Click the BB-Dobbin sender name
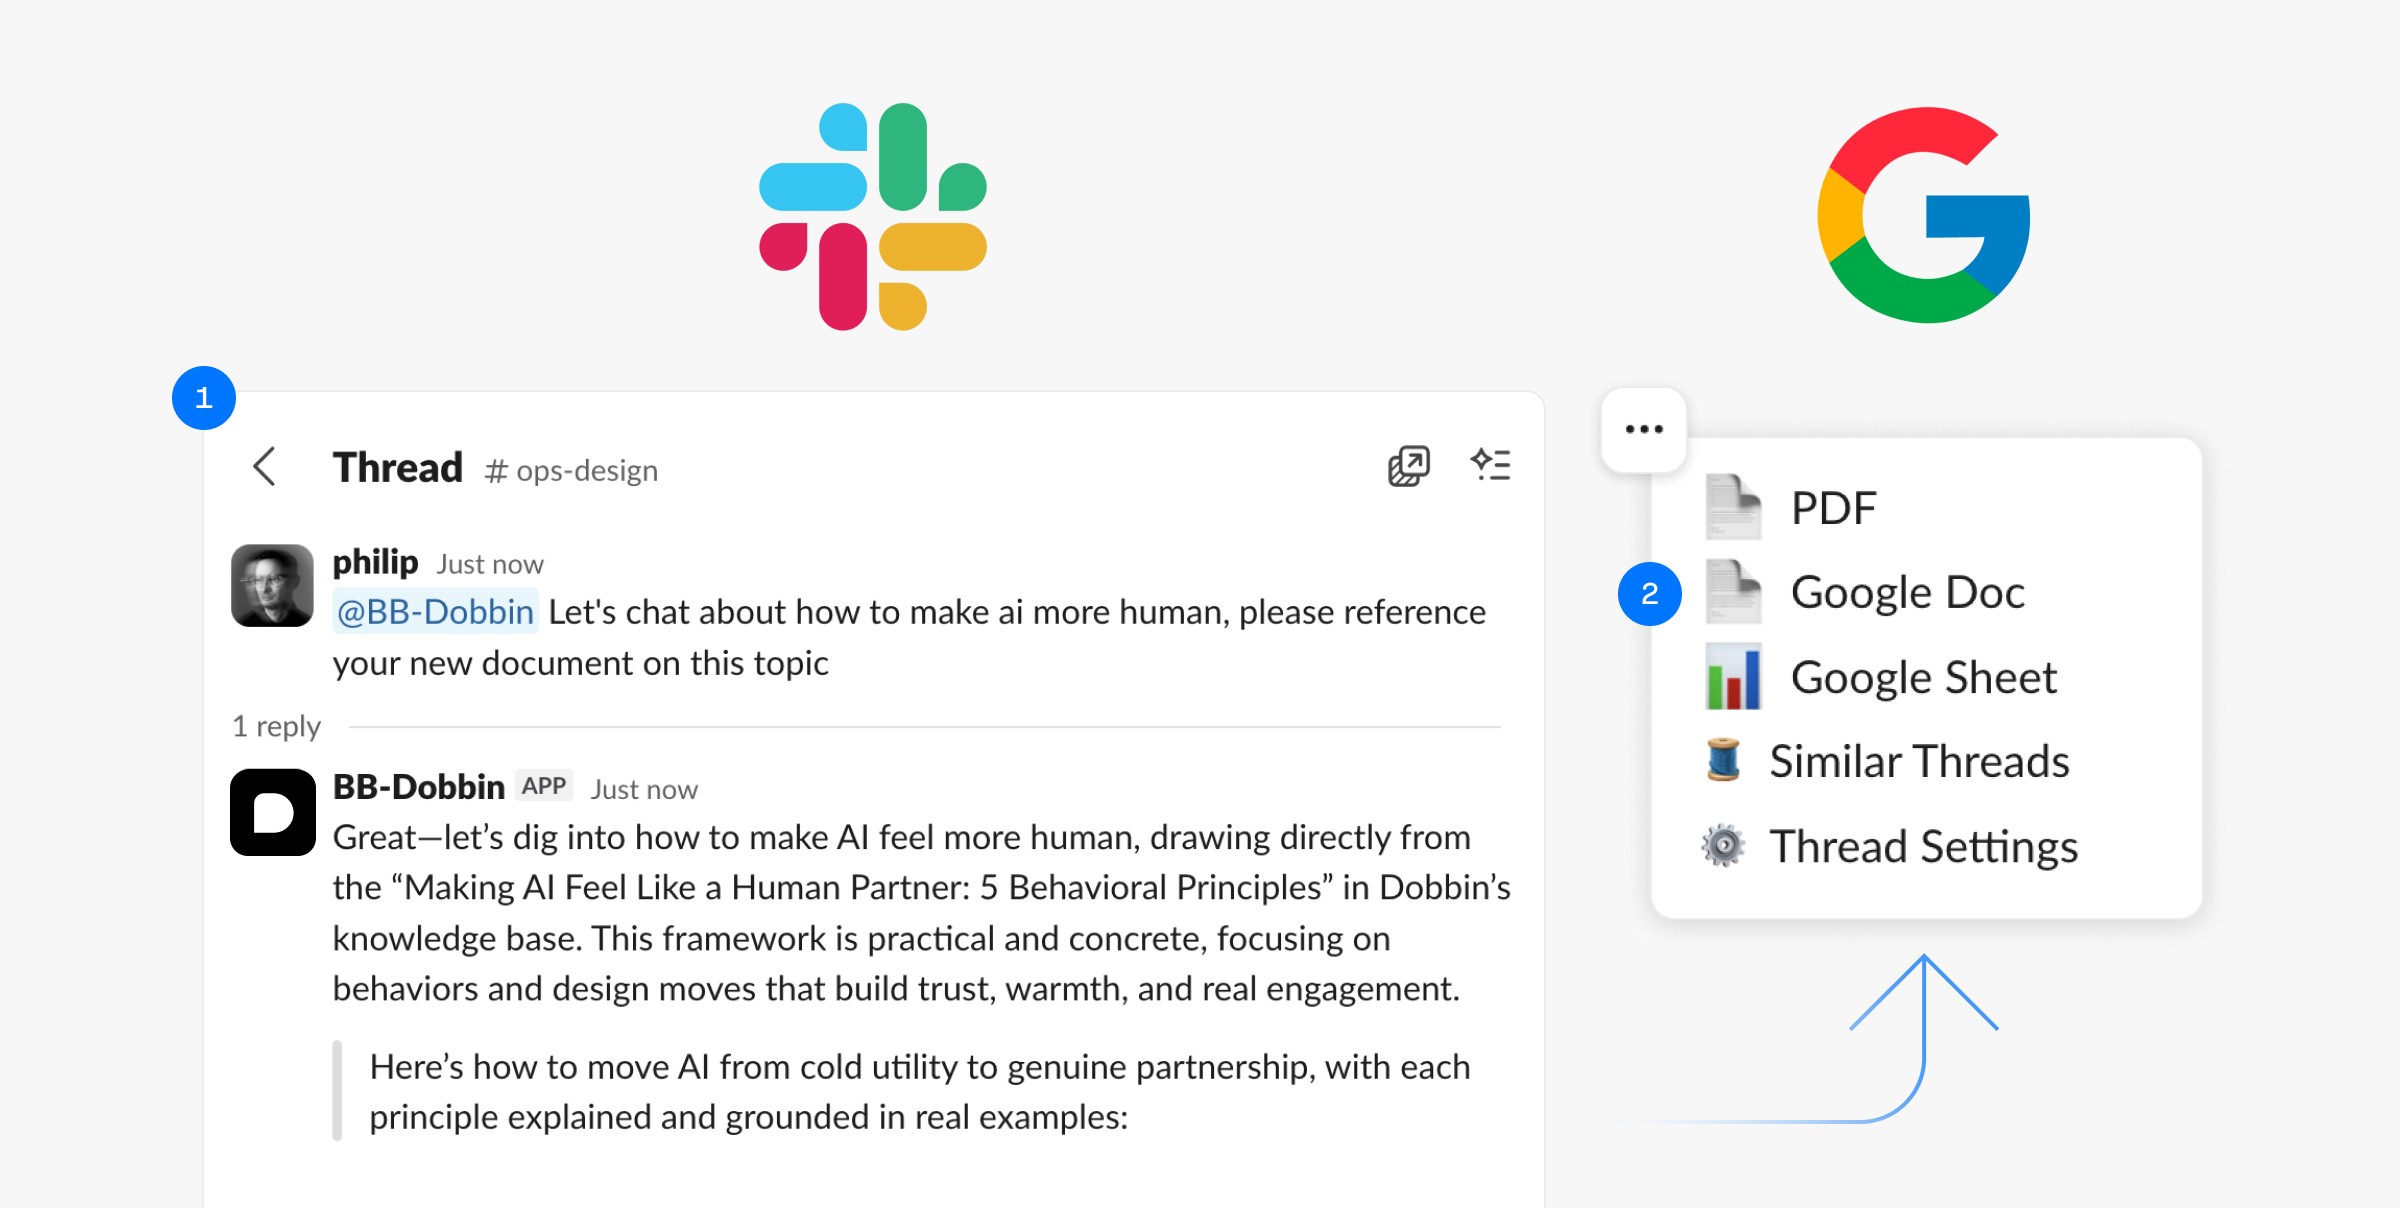 pos(418,787)
